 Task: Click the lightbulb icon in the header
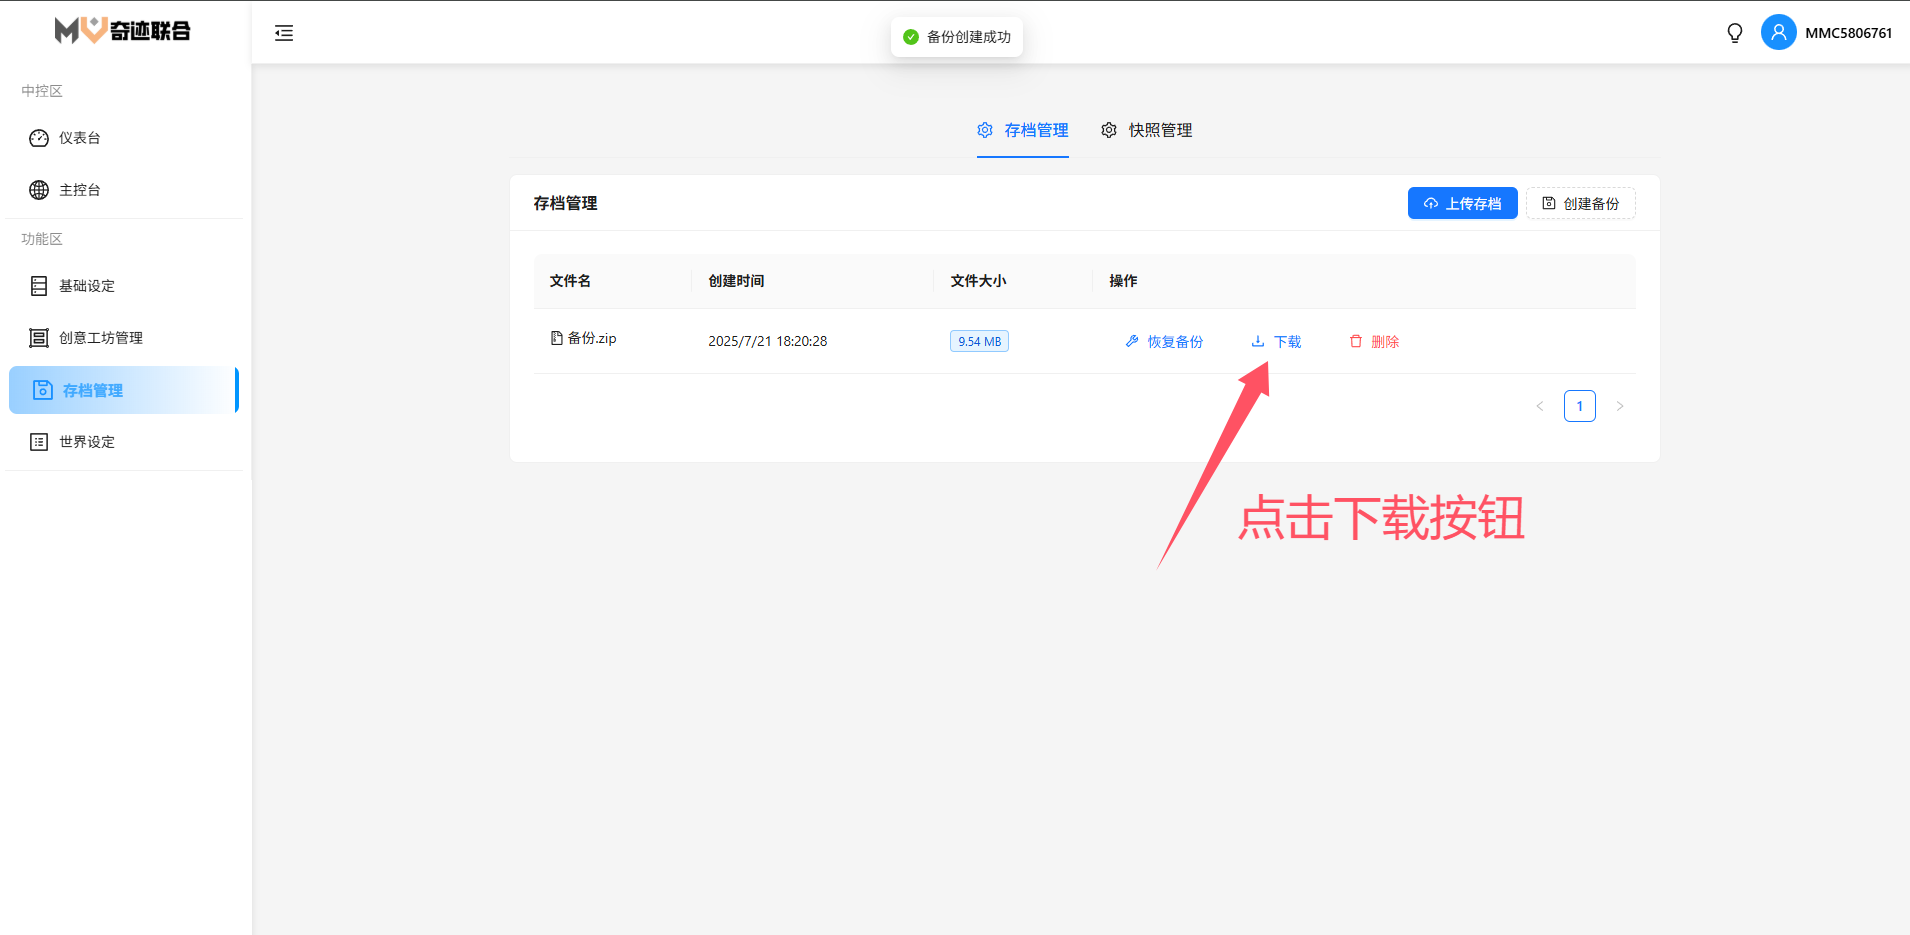(x=1735, y=33)
